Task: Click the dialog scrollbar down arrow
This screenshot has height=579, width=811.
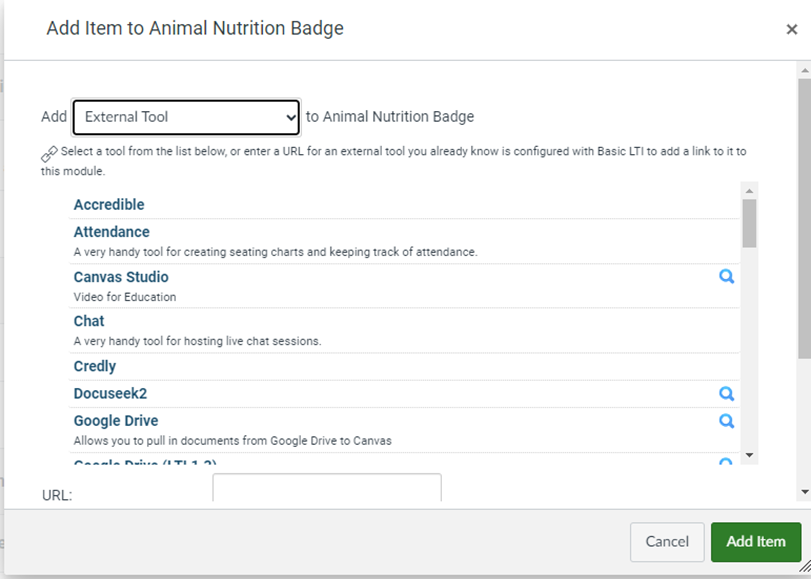Action: [804, 492]
